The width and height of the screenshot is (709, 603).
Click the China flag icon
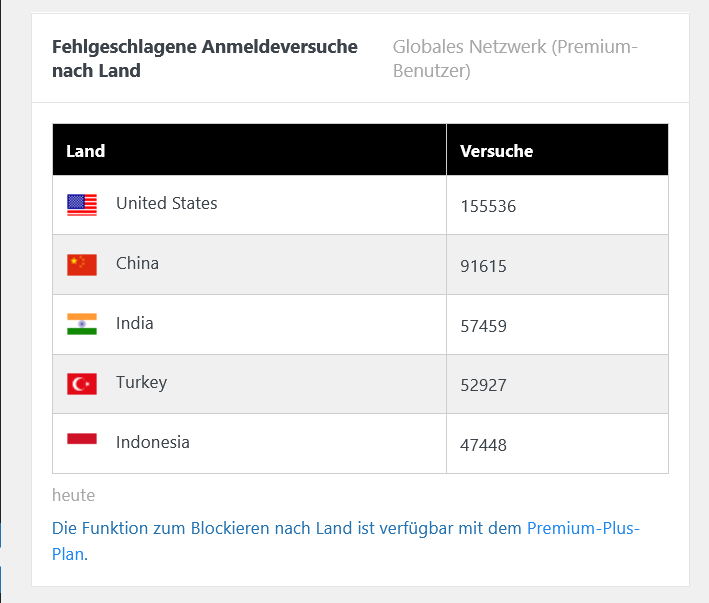coord(82,265)
